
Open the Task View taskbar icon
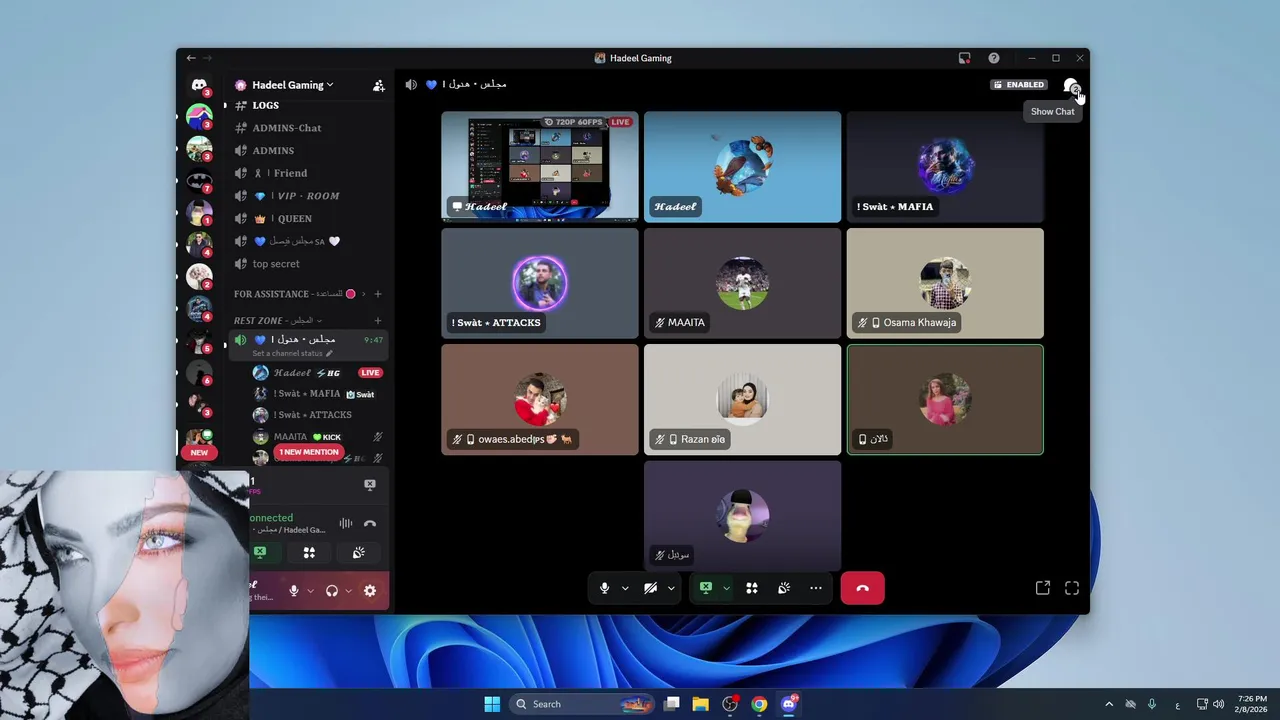(x=671, y=704)
